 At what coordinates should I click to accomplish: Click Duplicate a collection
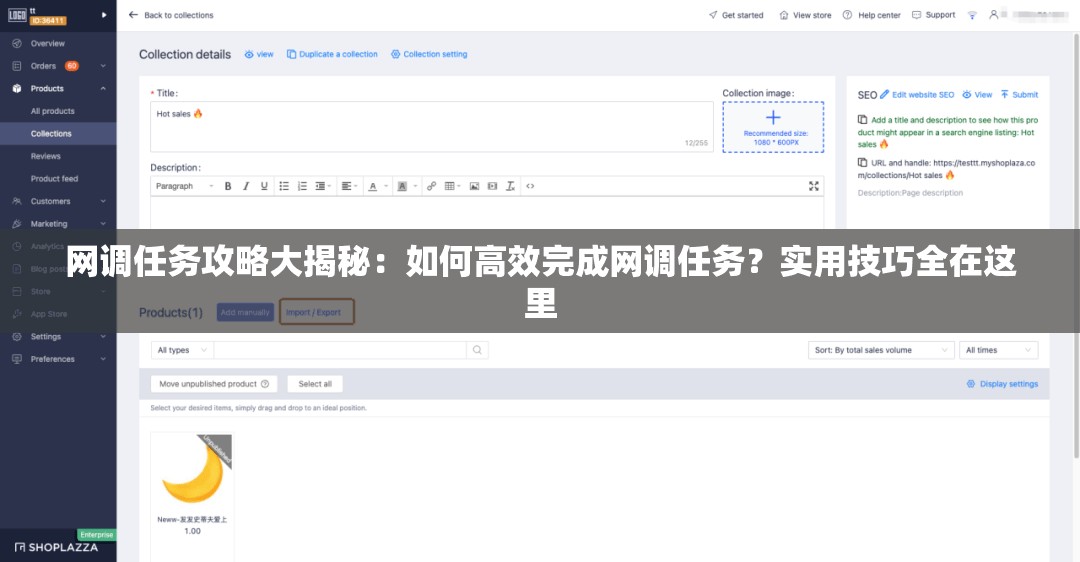click(x=332, y=54)
